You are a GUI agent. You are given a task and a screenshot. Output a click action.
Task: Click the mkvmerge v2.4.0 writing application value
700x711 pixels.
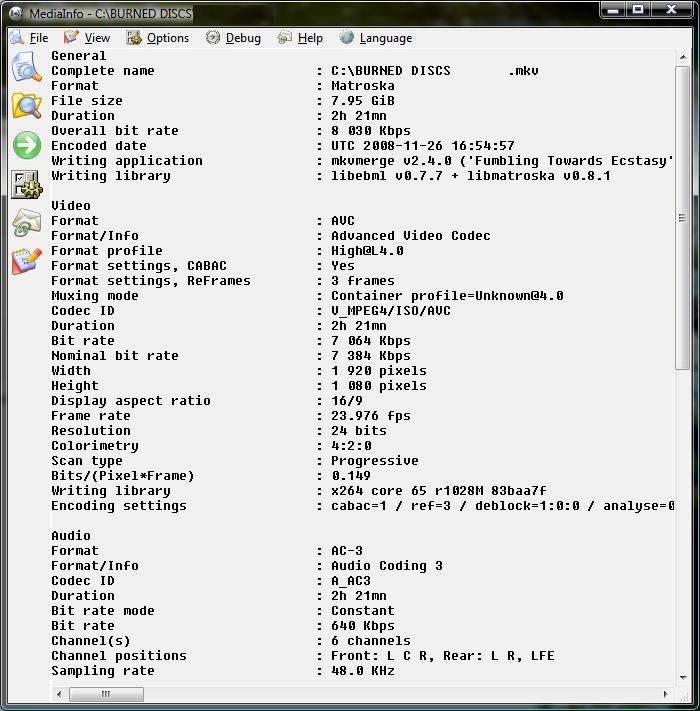502,161
